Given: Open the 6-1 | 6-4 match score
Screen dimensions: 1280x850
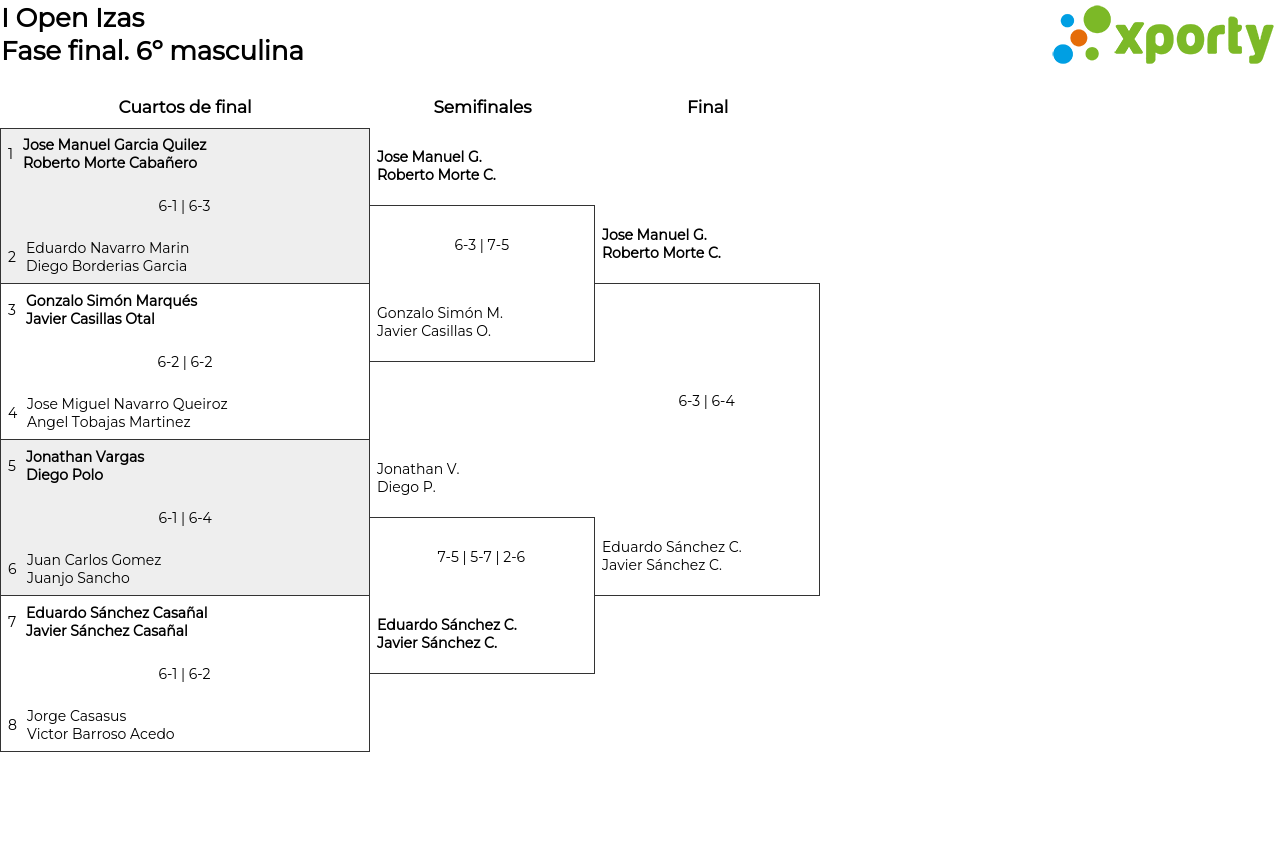Looking at the screenshot, I should (x=184, y=518).
